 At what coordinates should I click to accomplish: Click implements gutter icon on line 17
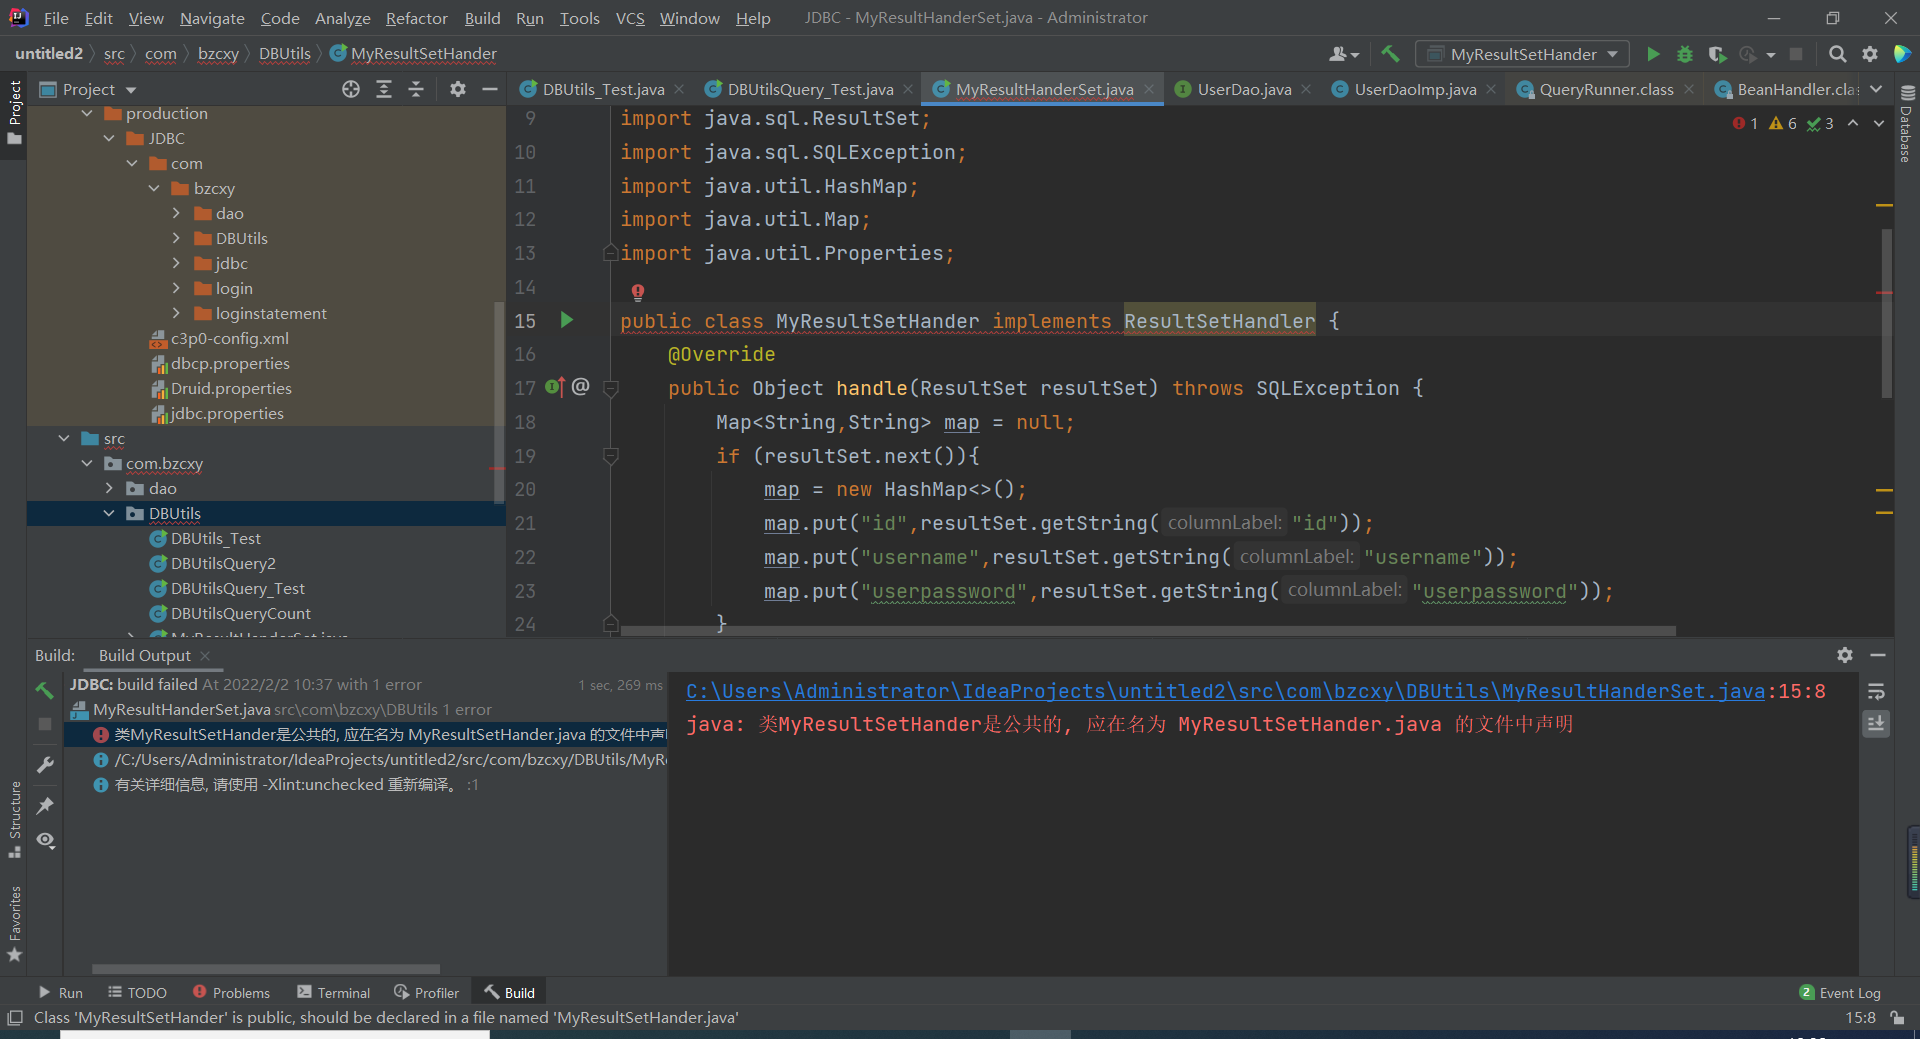click(x=555, y=387)
